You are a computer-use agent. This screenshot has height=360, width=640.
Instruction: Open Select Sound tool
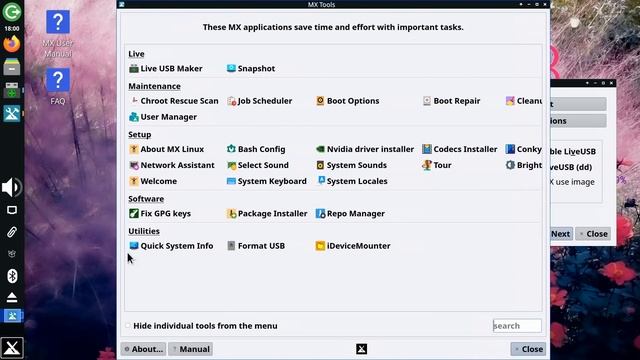(x=258, y=165)
